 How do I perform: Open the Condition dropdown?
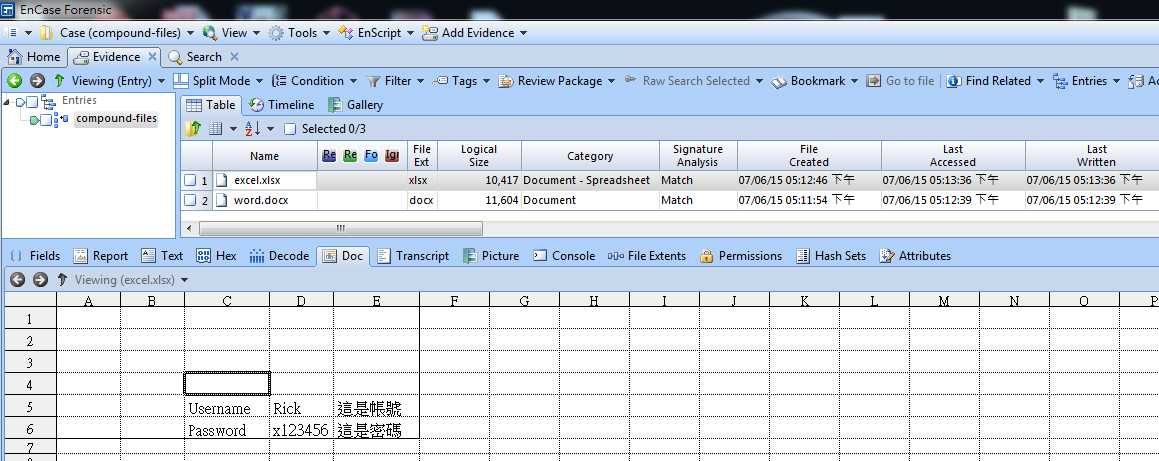pos(314,81)
